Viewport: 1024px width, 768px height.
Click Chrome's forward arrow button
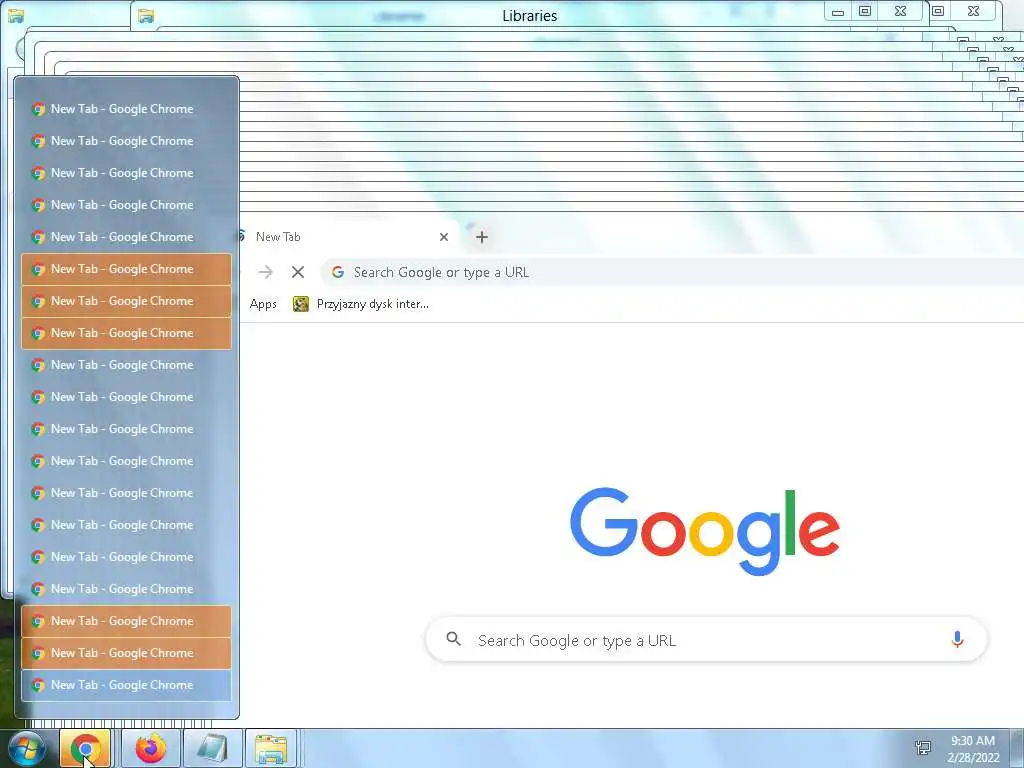265,272
